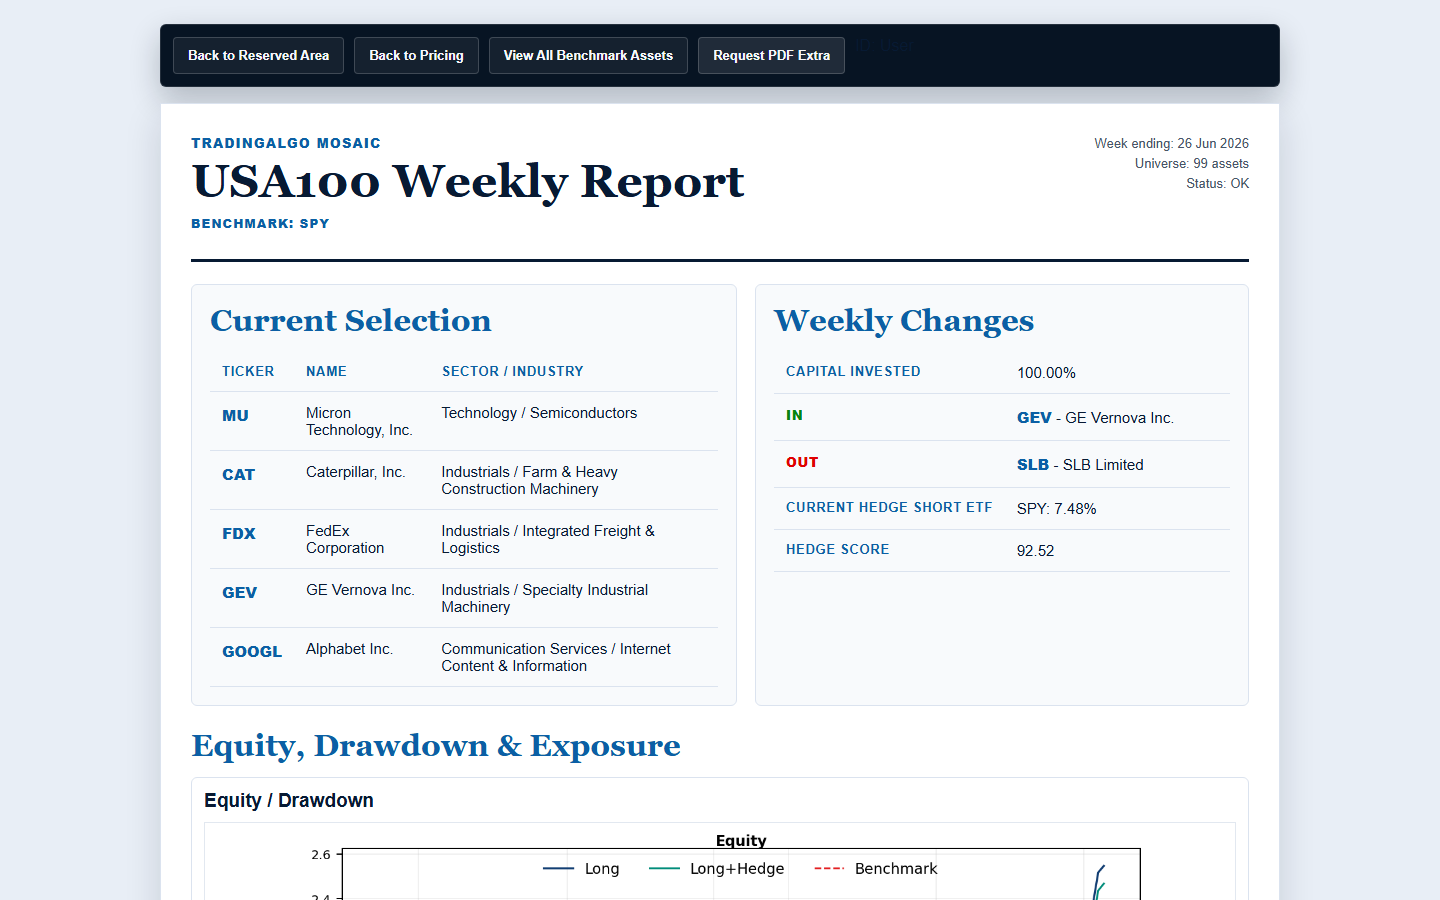Select the Long+Hedge legend entry

(x=716, y=868)
